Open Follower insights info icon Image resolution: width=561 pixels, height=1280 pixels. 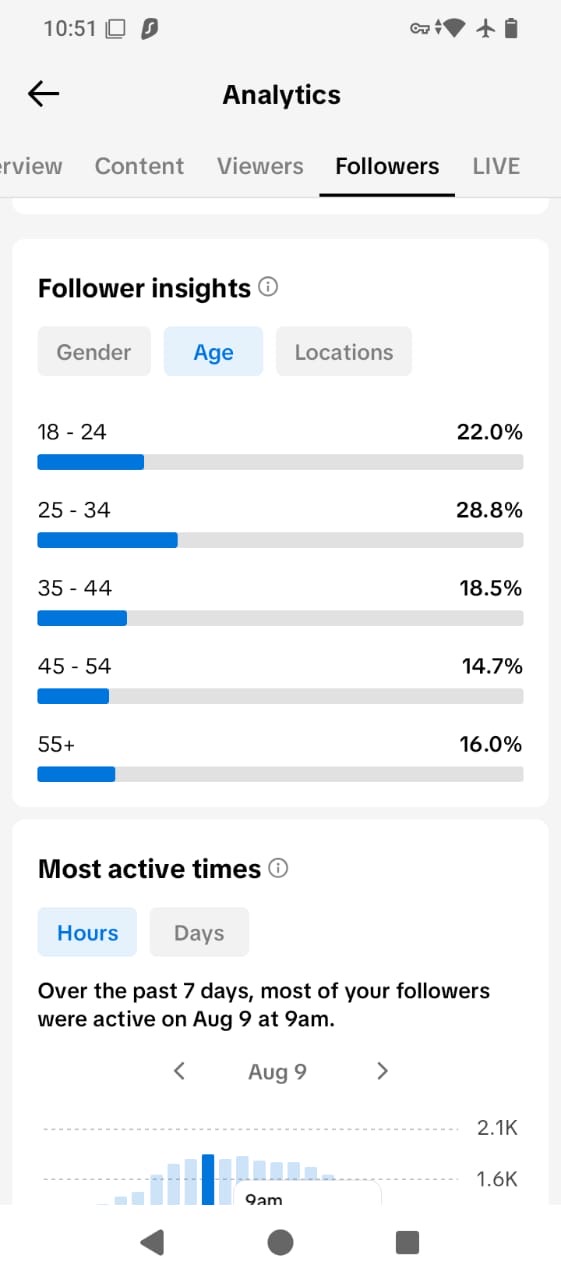pos(268,287)
